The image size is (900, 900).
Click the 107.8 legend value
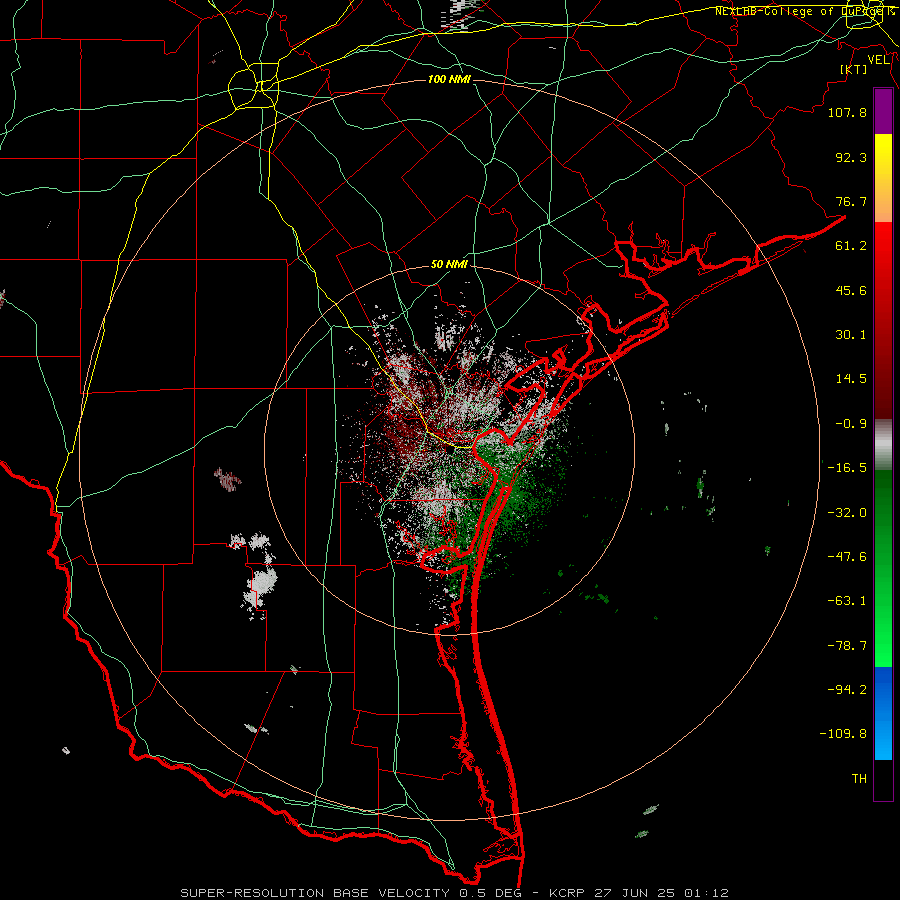click(847, 112)
